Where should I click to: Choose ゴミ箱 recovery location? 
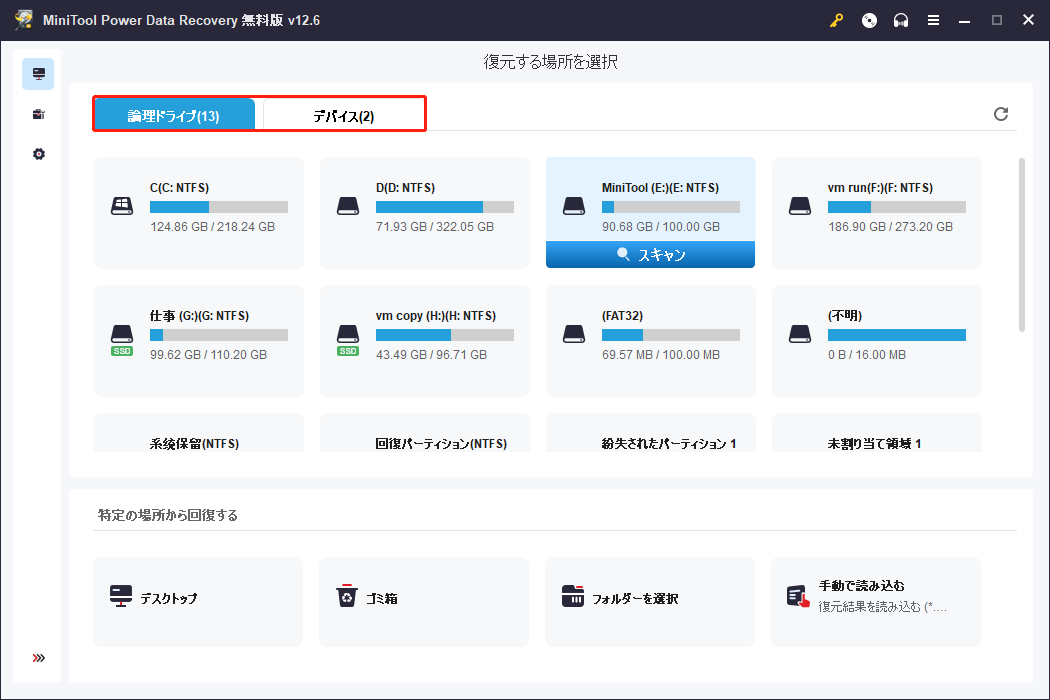424,602
